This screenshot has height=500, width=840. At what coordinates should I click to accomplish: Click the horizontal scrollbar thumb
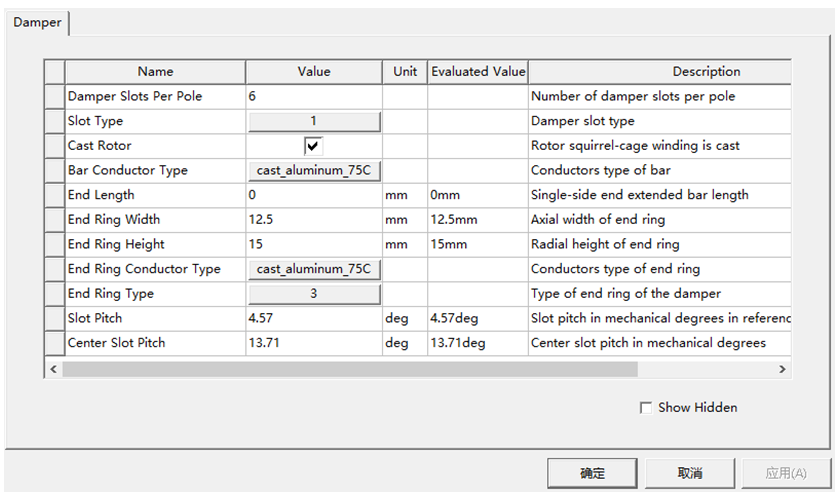coord(350,369)
